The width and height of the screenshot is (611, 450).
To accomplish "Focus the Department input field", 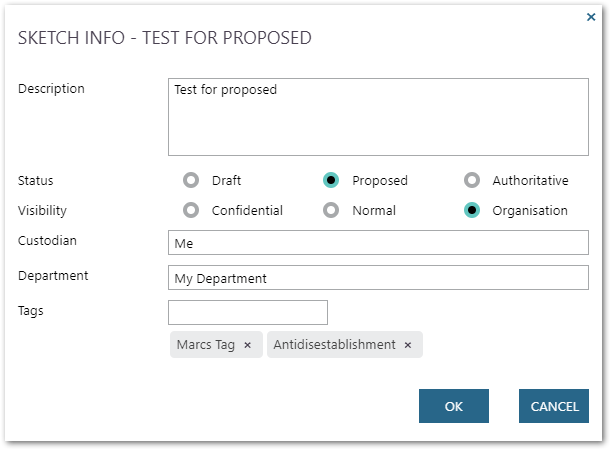I will pyautogui.click(x=378, y=277).
